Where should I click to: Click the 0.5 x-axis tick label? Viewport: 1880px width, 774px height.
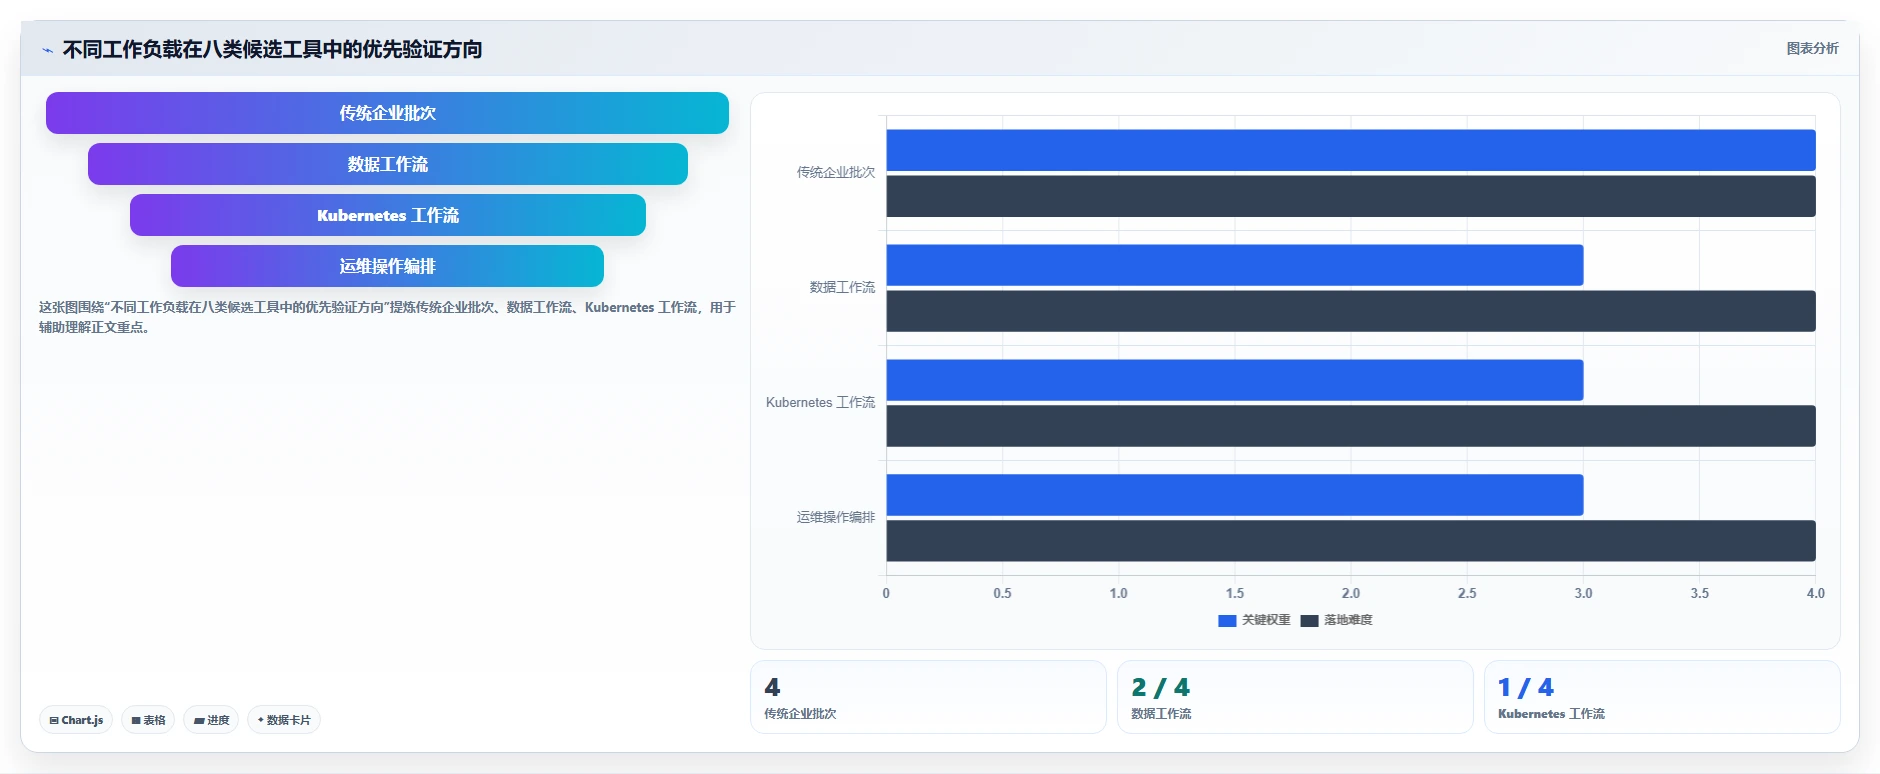coord(1002,593)
